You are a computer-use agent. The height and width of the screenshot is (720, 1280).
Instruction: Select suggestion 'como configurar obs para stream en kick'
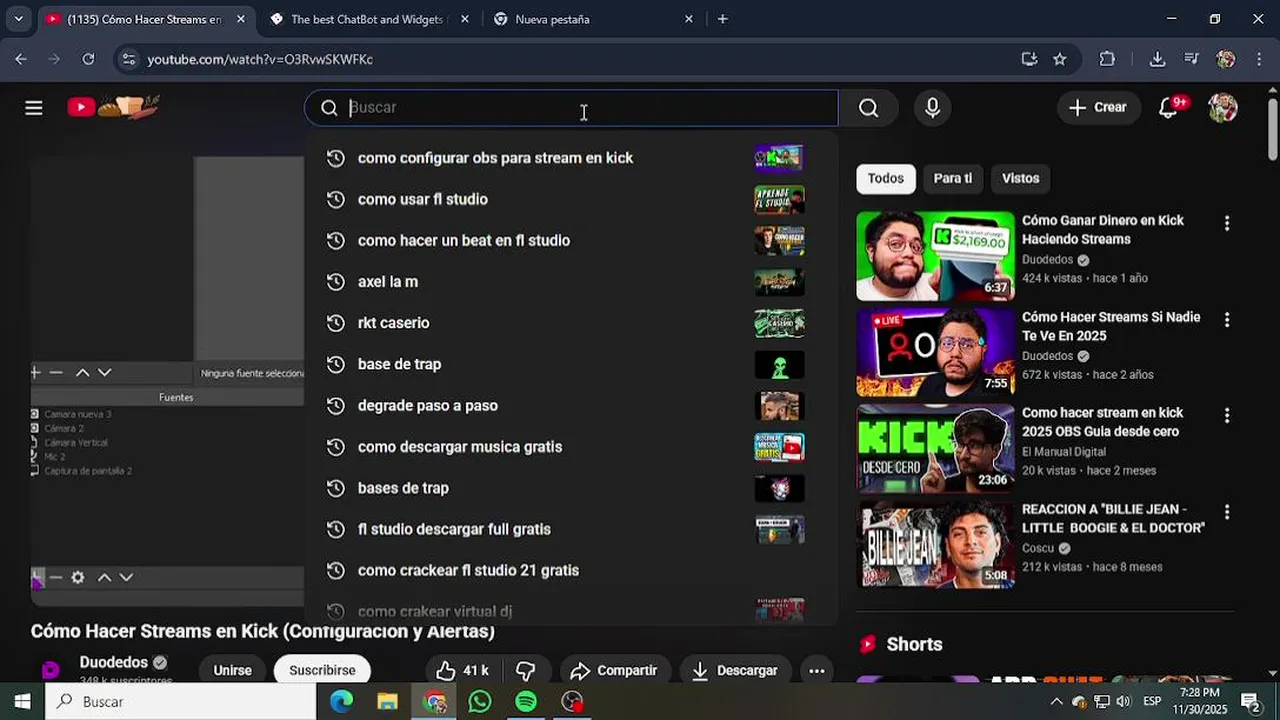pos(571,158)
